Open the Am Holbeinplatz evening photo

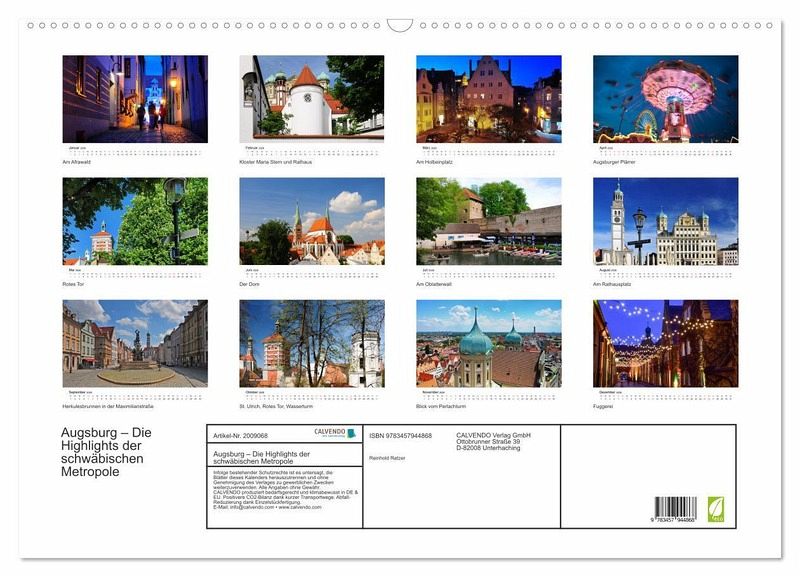[489, 99]
